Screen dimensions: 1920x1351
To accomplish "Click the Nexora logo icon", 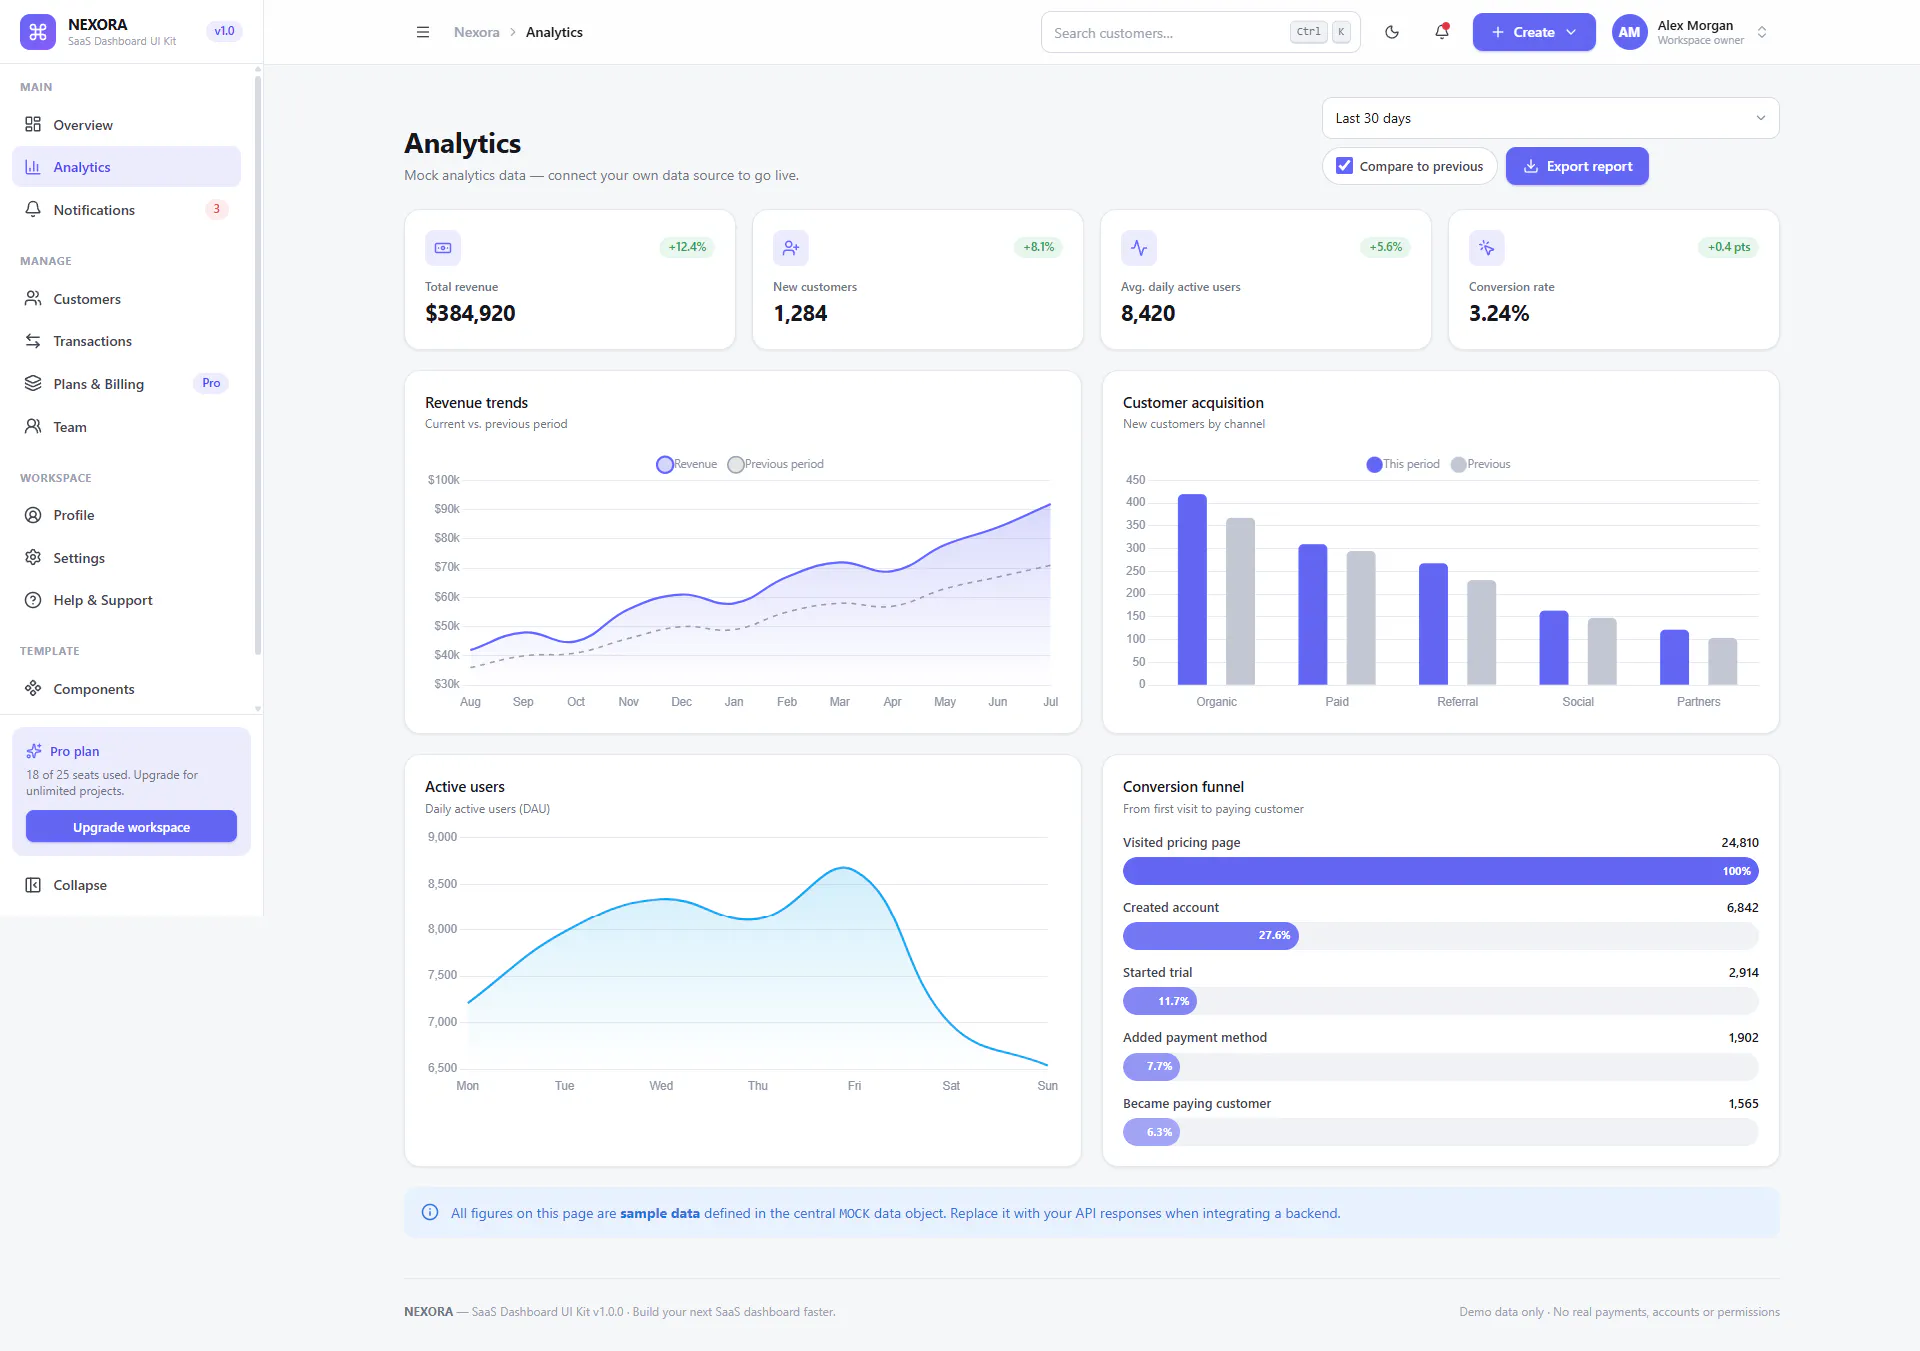I will pyautogui.click(x=38, y=32).
